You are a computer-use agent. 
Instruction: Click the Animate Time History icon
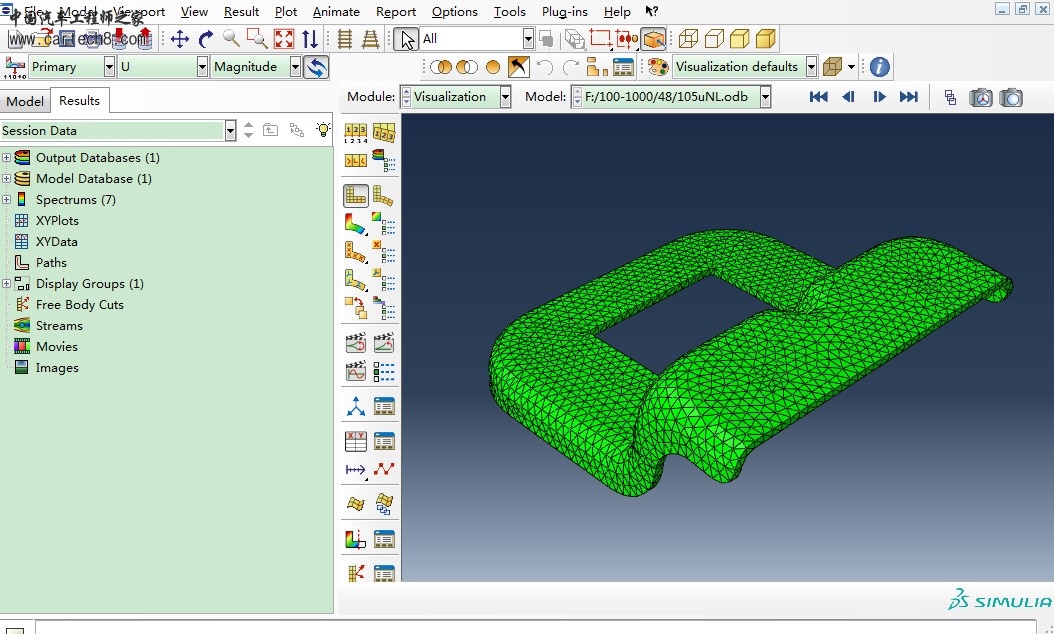point(355,372)
